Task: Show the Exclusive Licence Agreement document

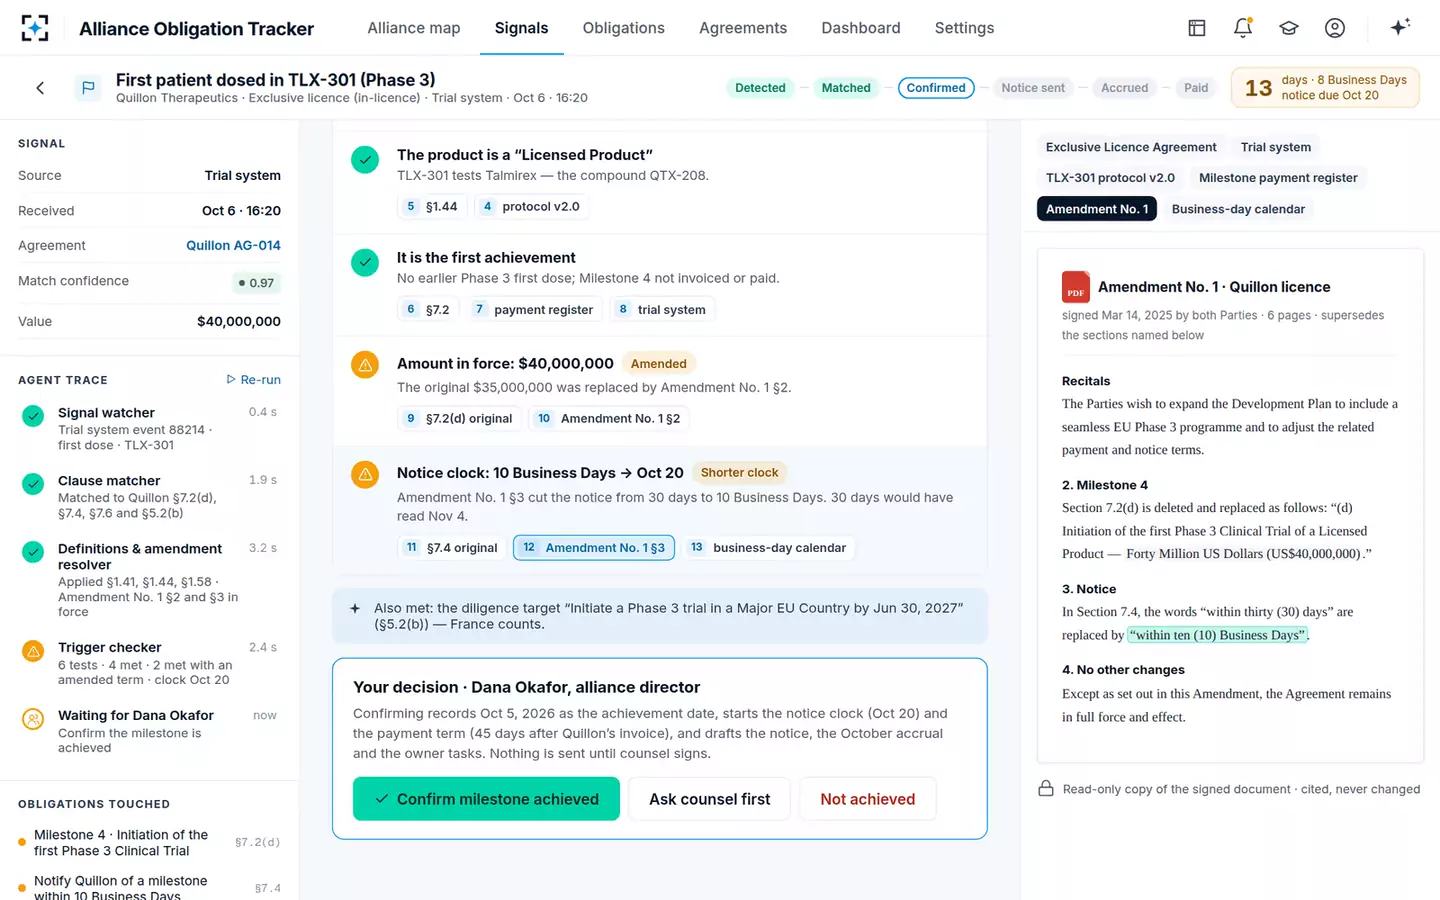Action: click(1131, 147)
